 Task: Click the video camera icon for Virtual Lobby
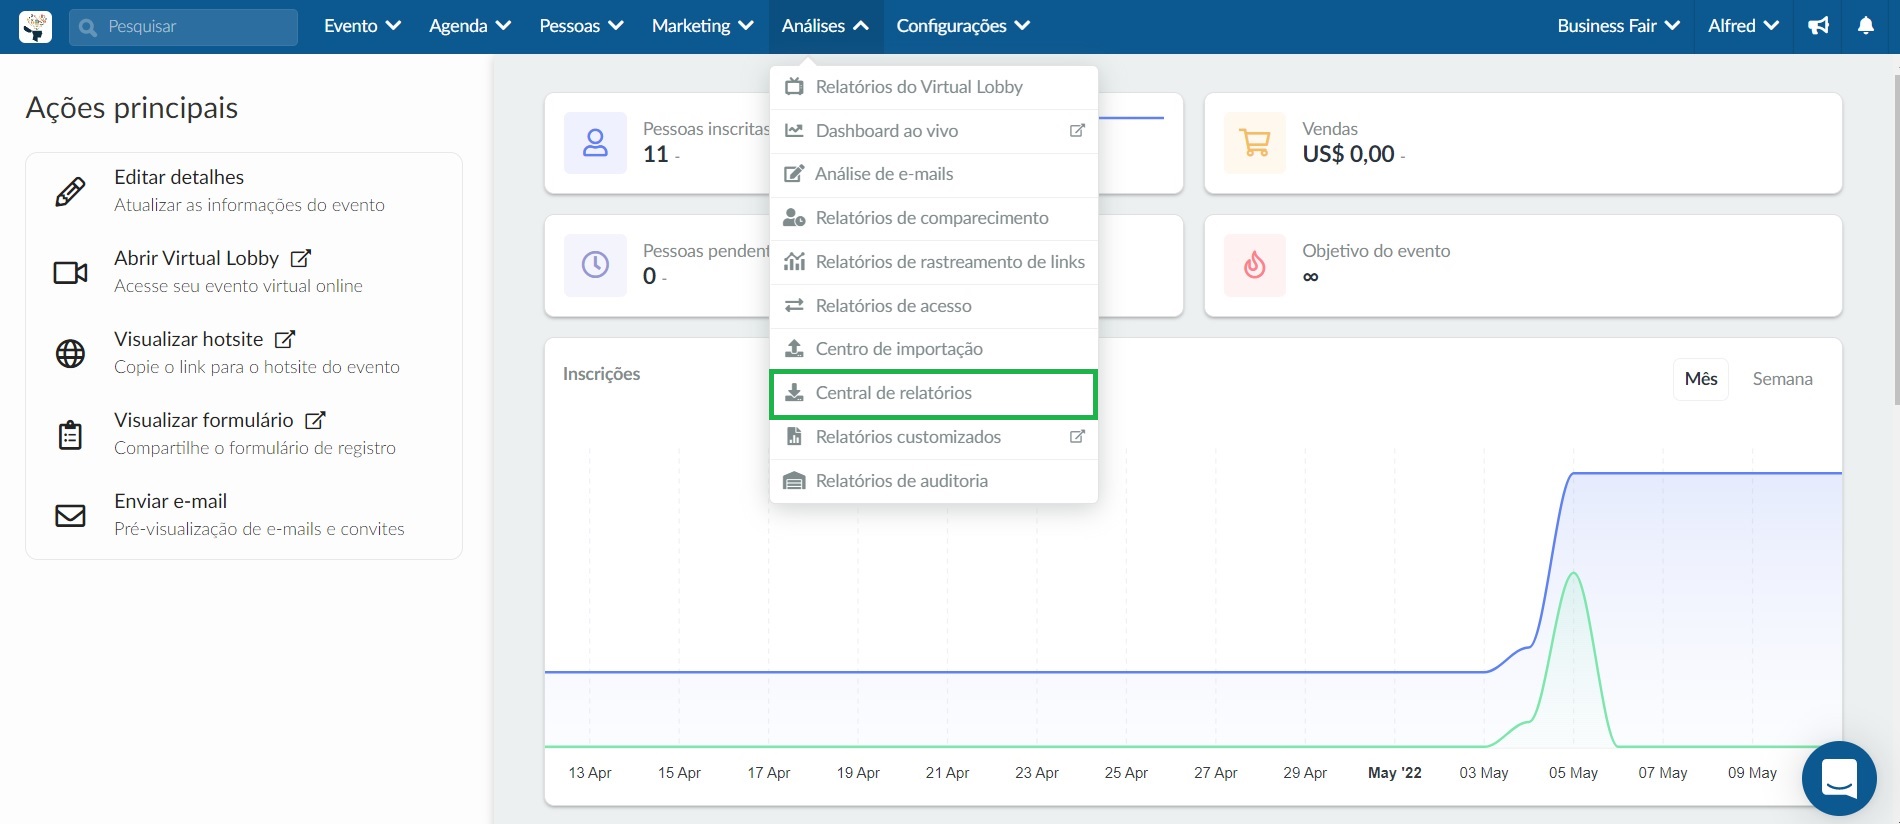[70, 272]
